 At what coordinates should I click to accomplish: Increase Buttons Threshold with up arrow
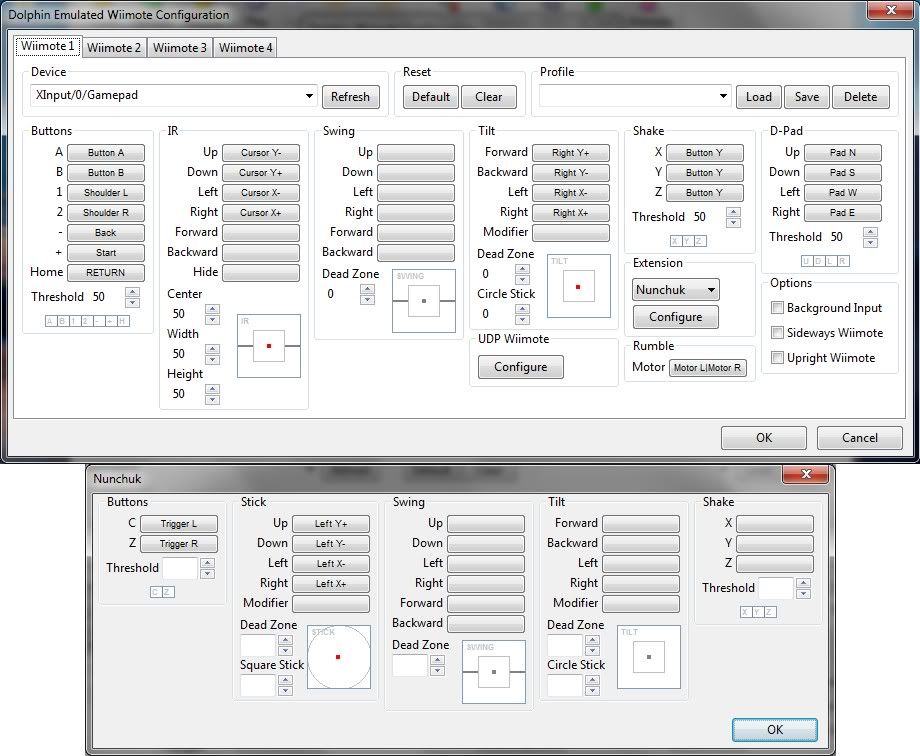pos(133,292)
